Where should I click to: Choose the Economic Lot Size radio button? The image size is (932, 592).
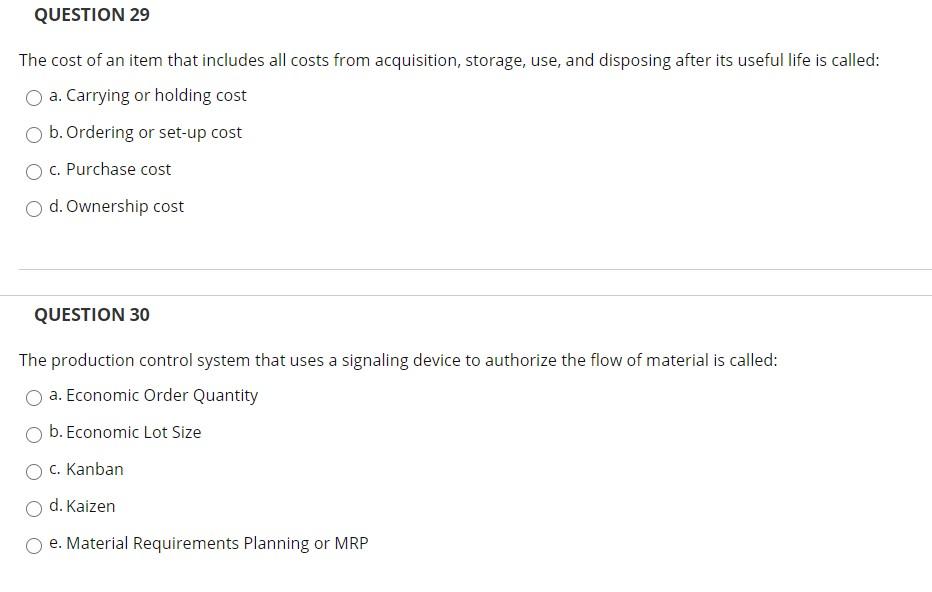[x=34, y=434]
